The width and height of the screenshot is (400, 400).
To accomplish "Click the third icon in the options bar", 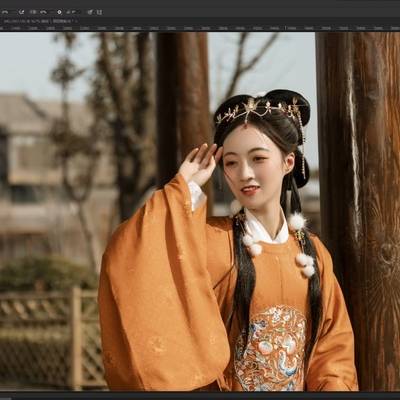I will 33,12.
